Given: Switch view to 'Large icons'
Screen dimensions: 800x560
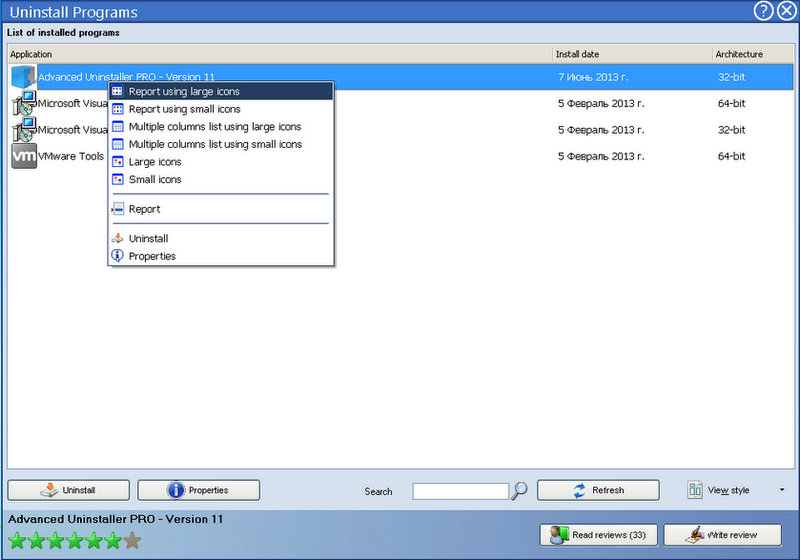Looking at the screenshot, I should pos(221,162).
